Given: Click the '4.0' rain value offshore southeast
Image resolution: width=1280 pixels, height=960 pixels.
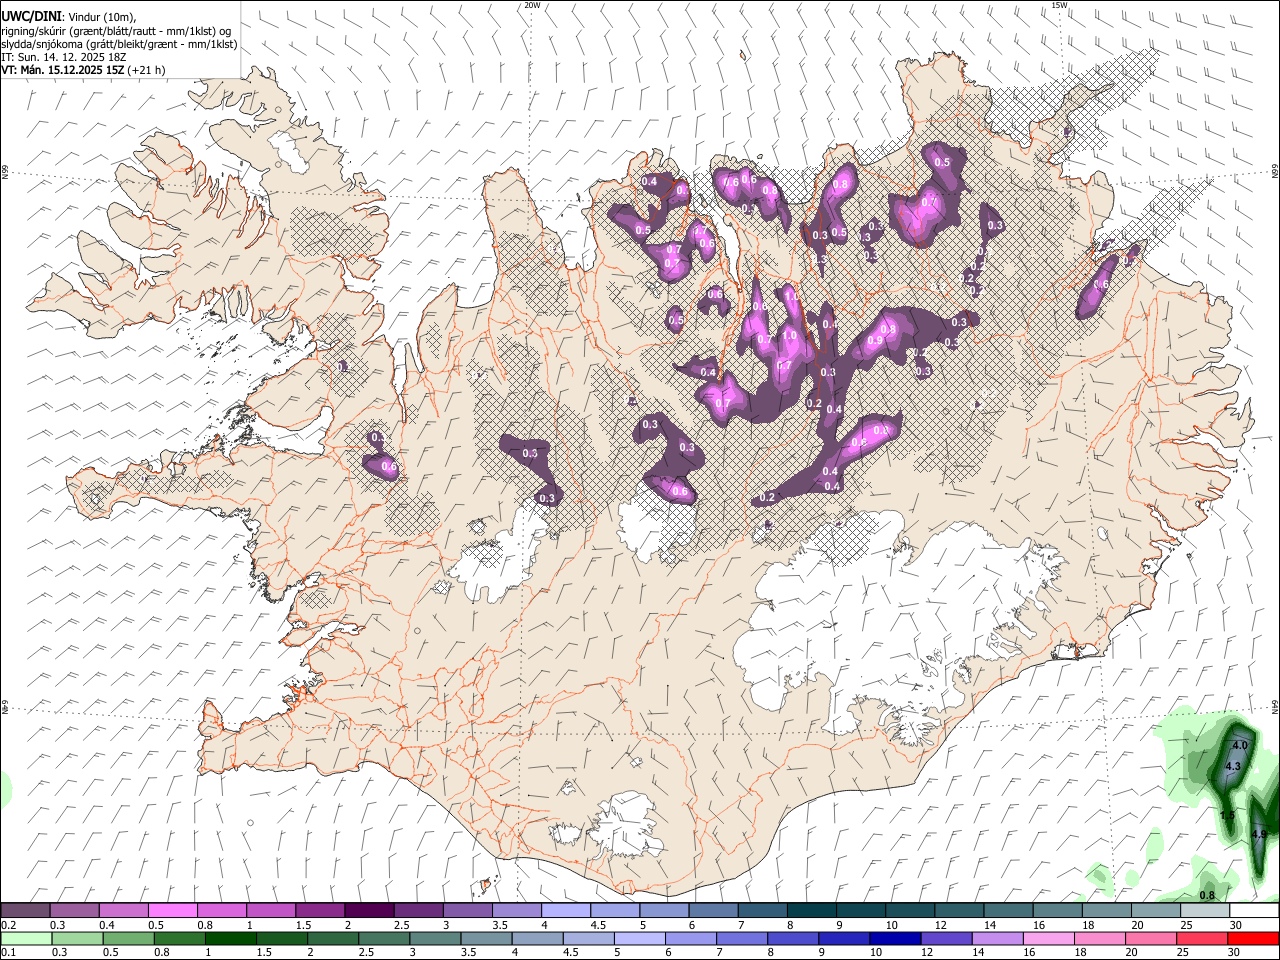Looking at the screenshot, I should pyautogui.click(x=1239, y=746).
